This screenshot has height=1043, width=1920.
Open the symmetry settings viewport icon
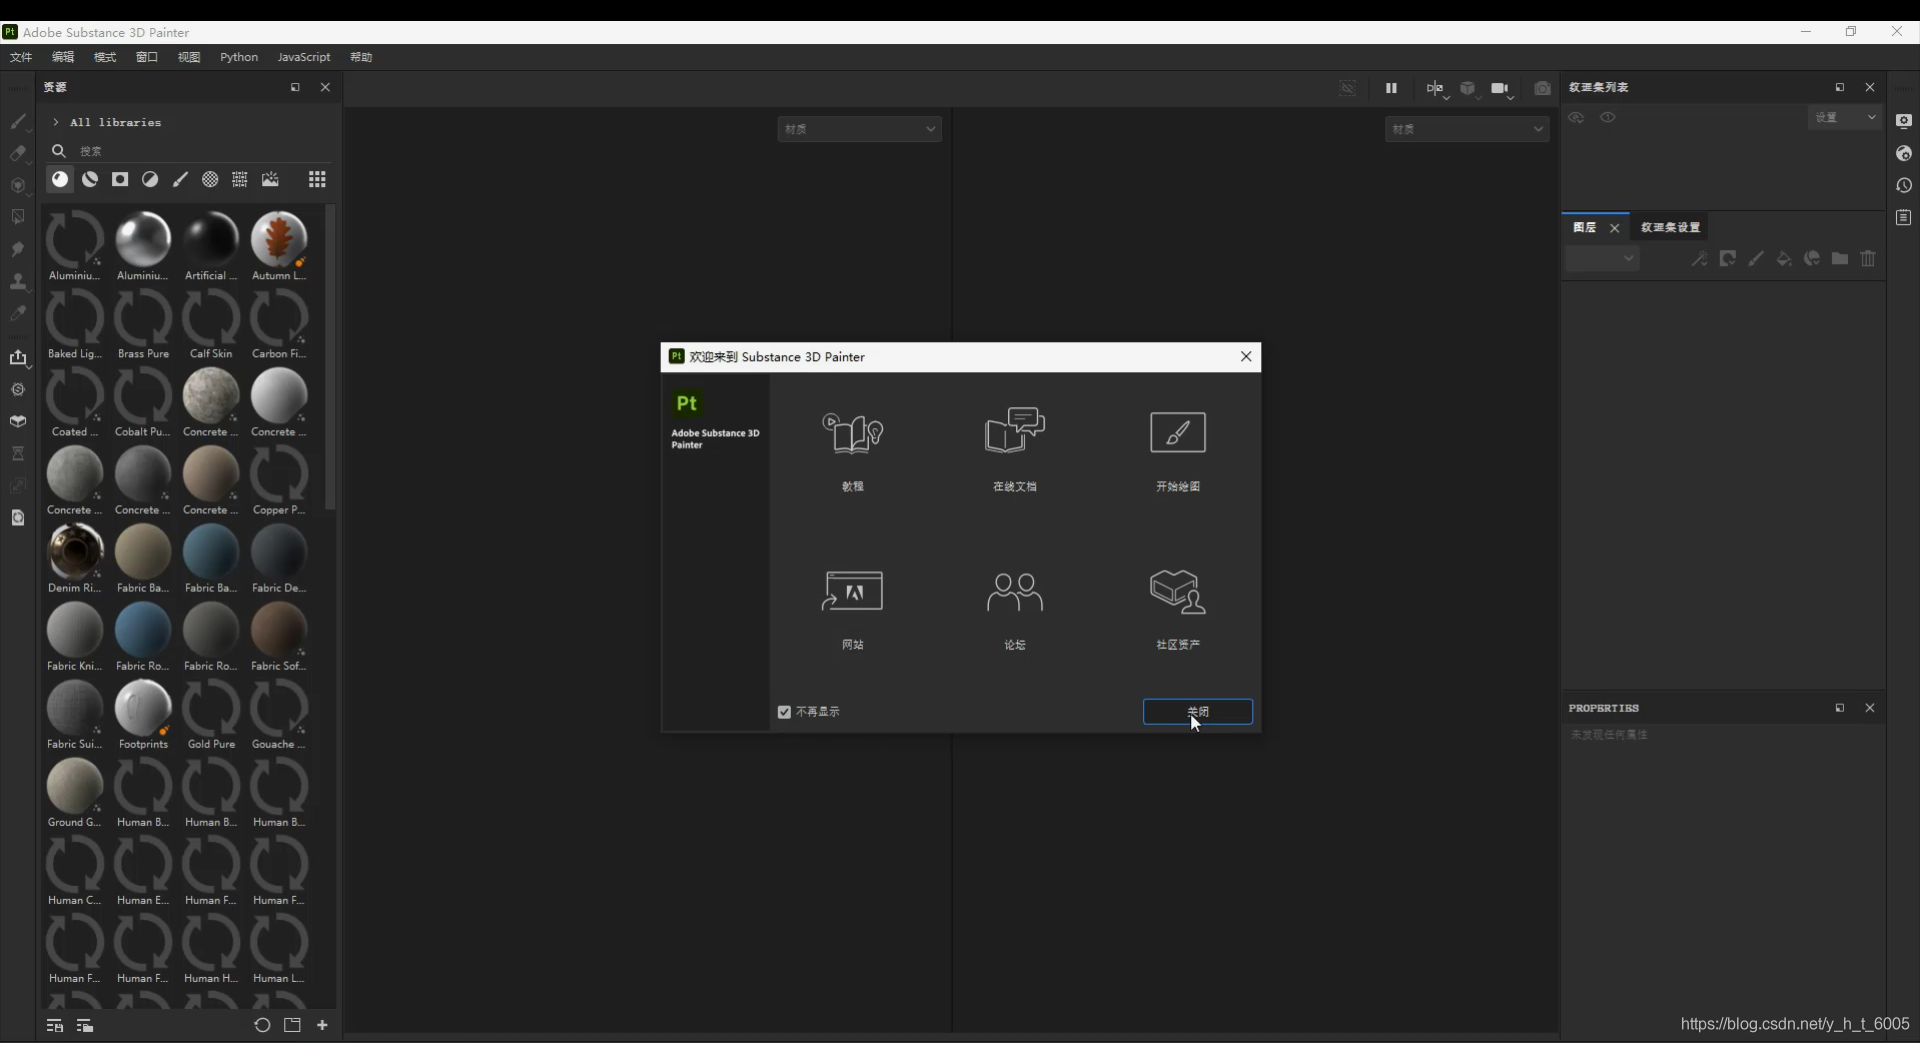tap(1436, 88)
